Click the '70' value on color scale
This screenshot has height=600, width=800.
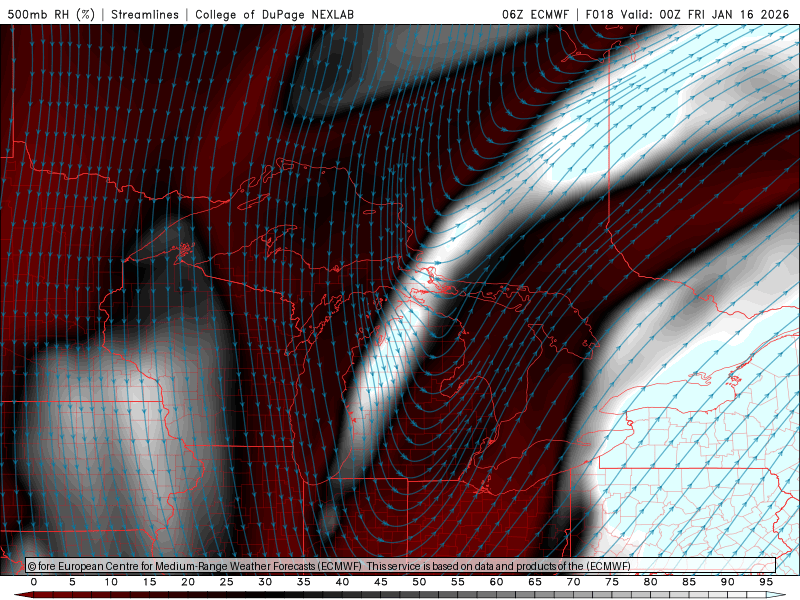573,582
